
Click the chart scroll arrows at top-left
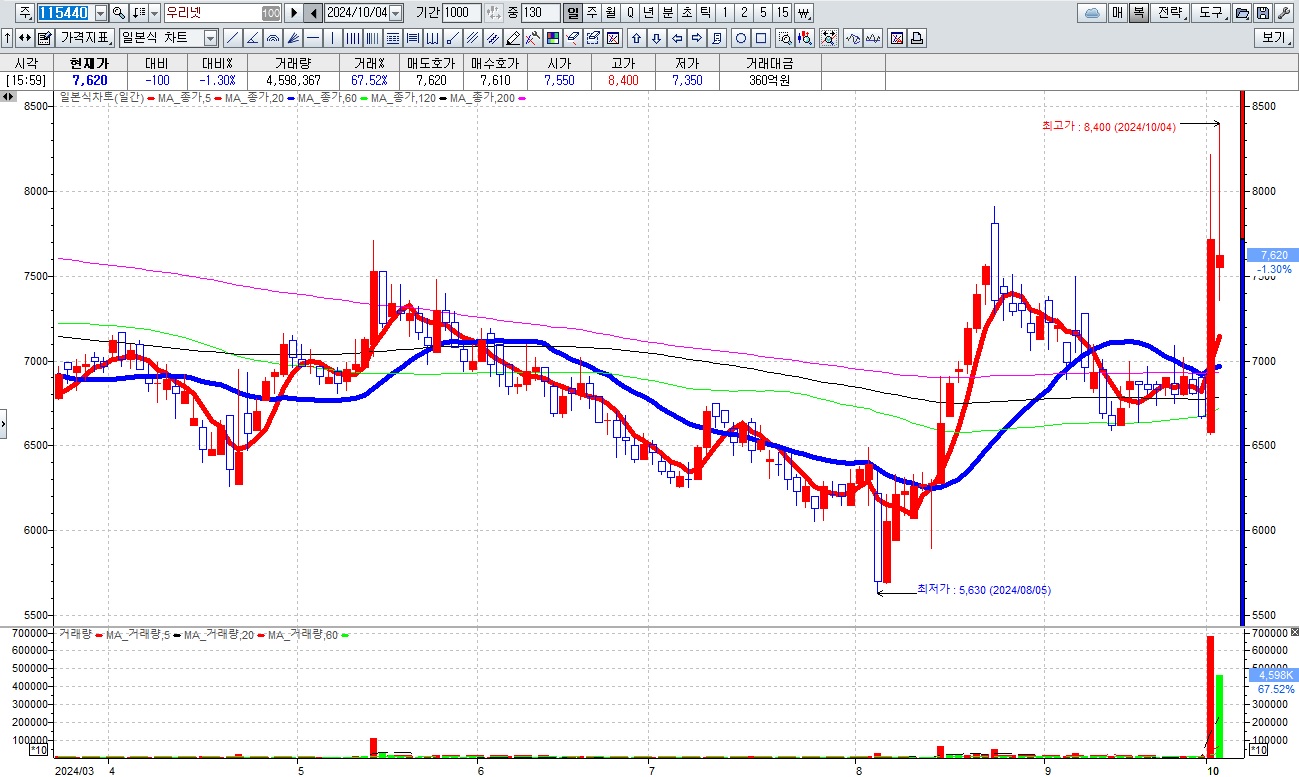[x=9, y=97]
